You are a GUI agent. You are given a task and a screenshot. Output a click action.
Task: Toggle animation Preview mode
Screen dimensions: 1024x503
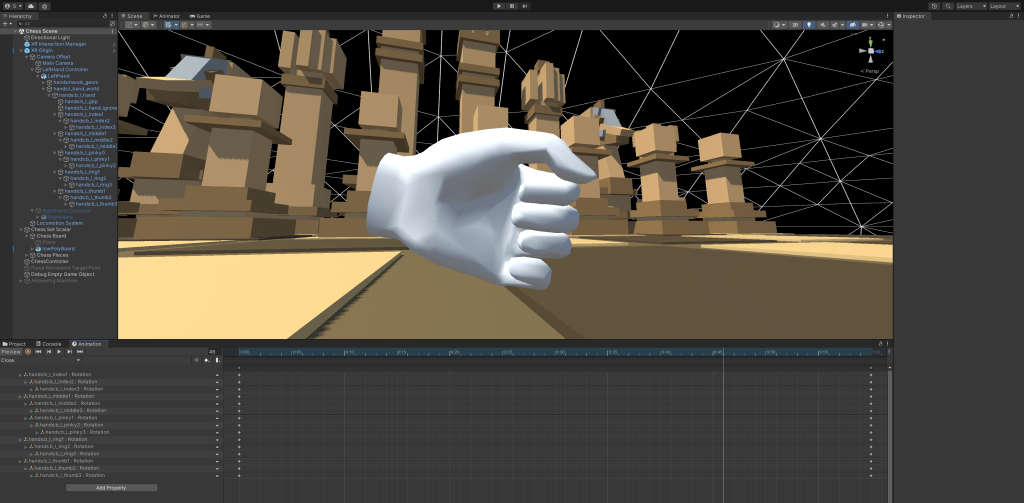click(11, 351)
